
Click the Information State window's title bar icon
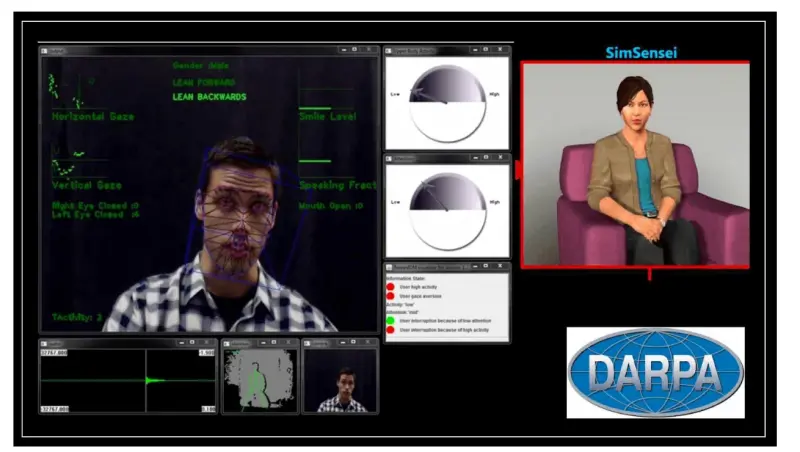tap(389, 267)
